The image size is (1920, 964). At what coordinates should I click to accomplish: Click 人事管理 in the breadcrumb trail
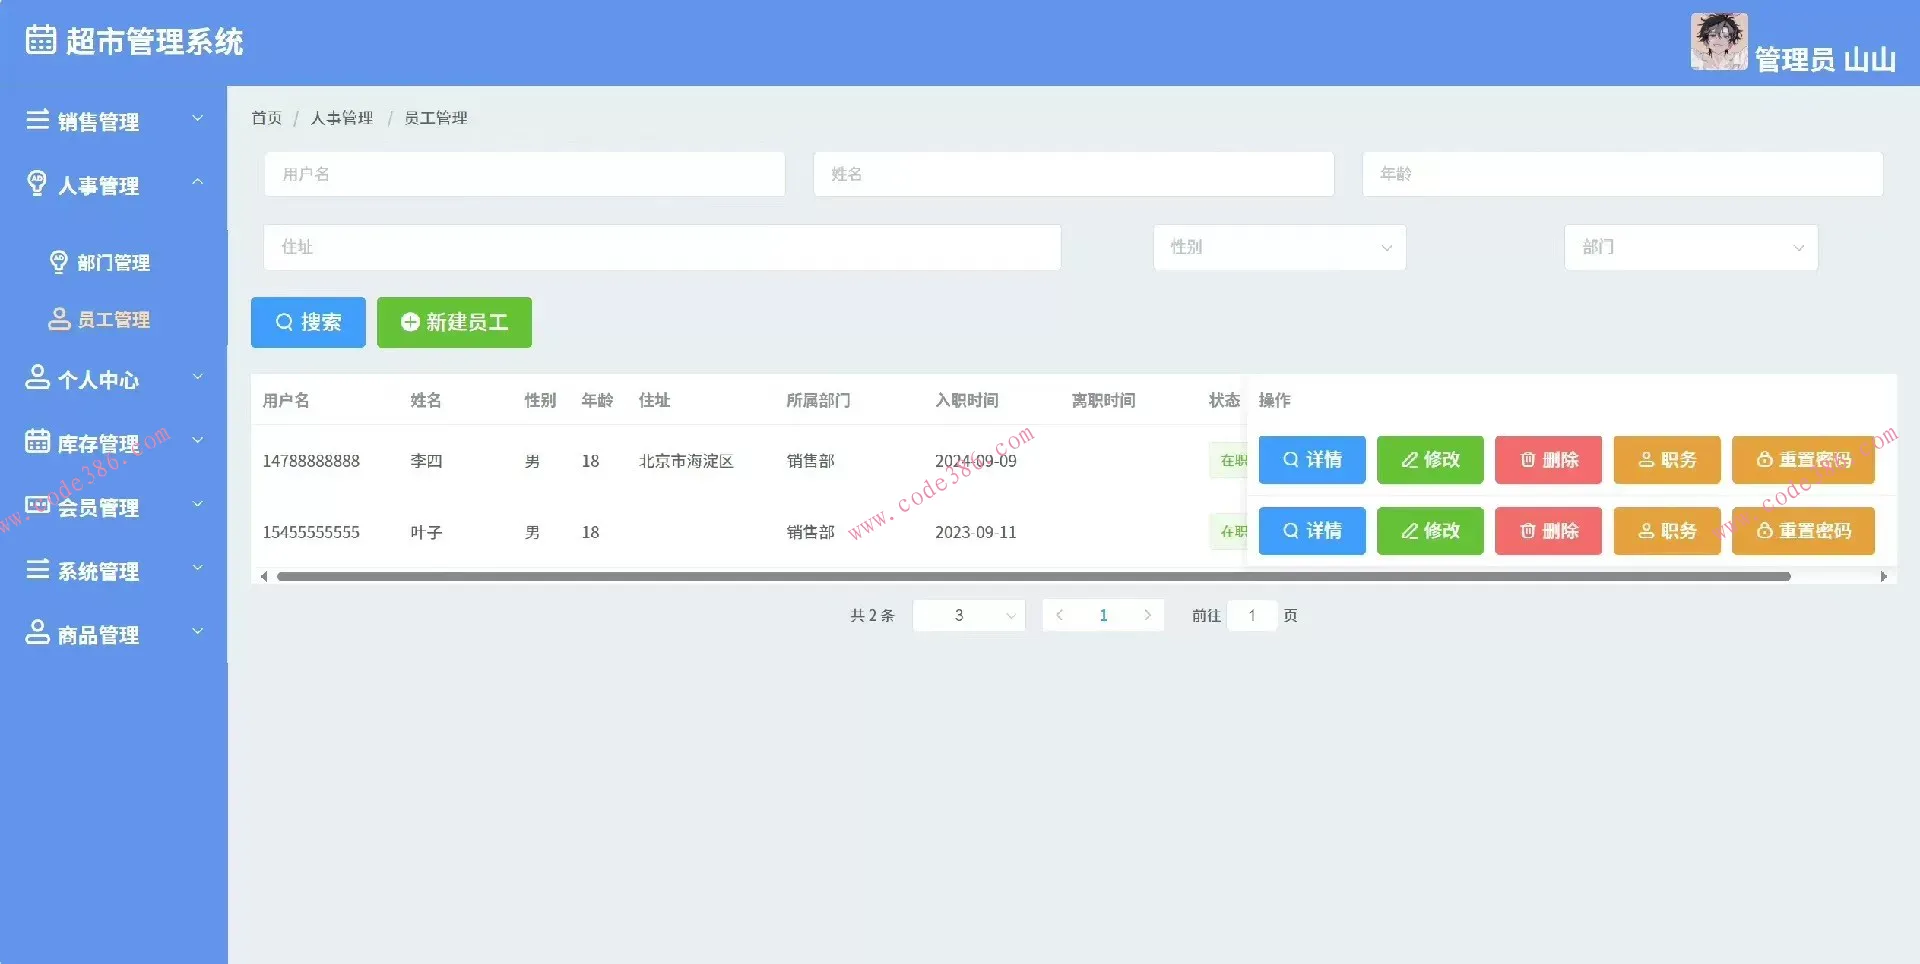340,117
